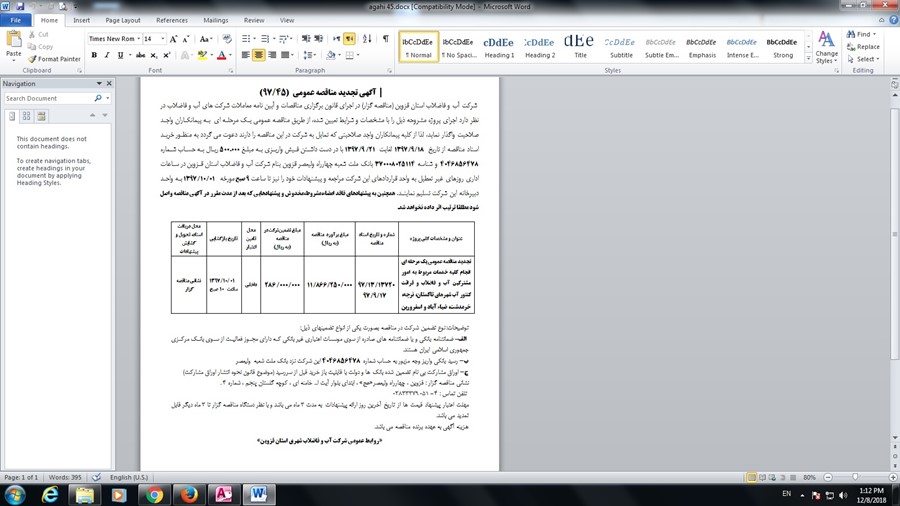
Task: Click the Change Styles icon
Action: 826,47
